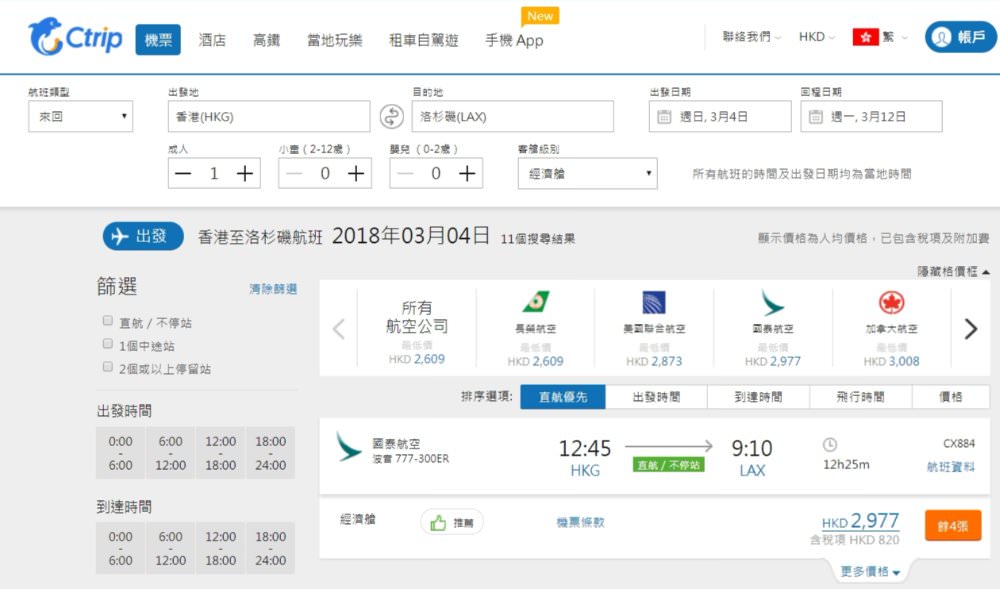Open the cabin class 經濟艙 dropdown
The width and height of the screenshot is (1000, 589).
(587, 173)
